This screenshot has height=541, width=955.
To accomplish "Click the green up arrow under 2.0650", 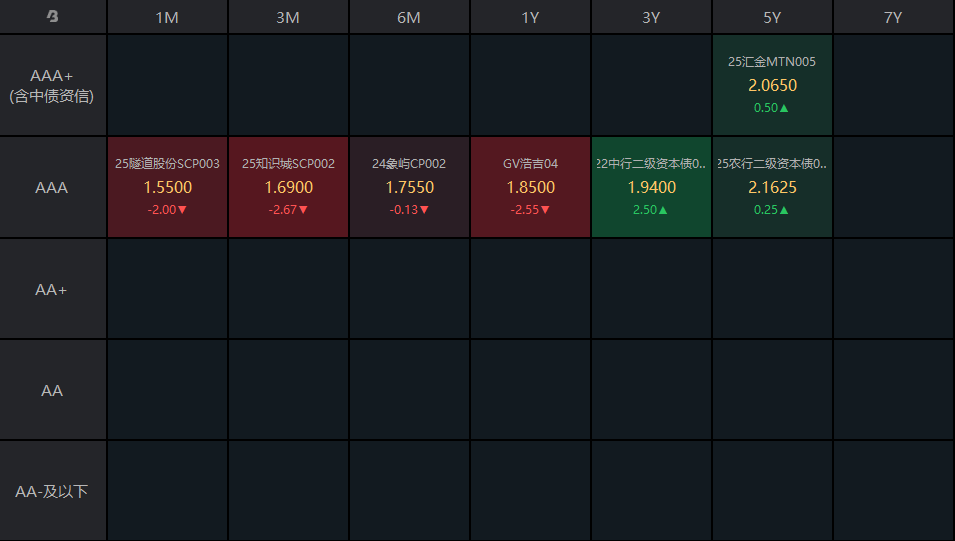I will 785,108.
